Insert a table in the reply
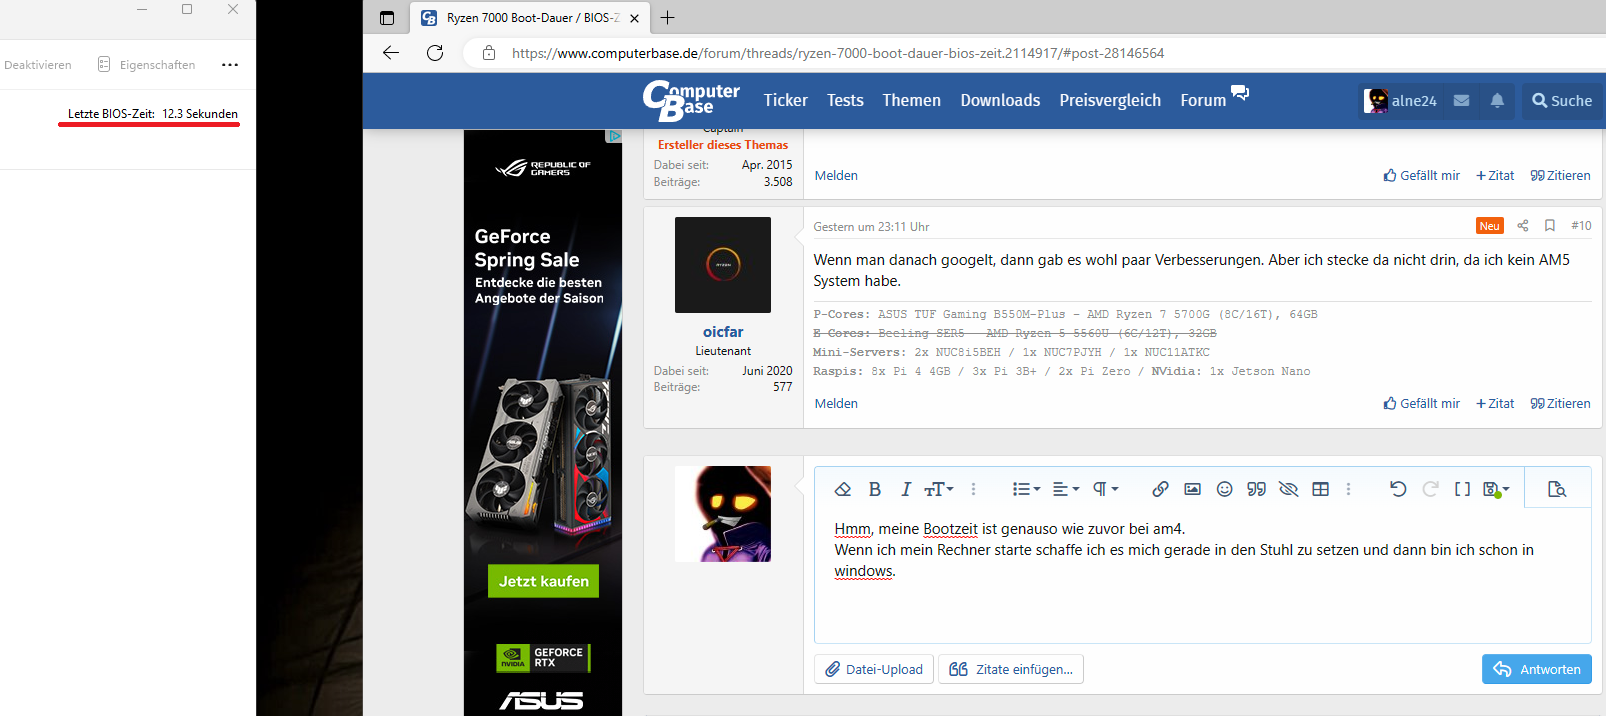The image size is (1606, 716). pos(1321,489)
